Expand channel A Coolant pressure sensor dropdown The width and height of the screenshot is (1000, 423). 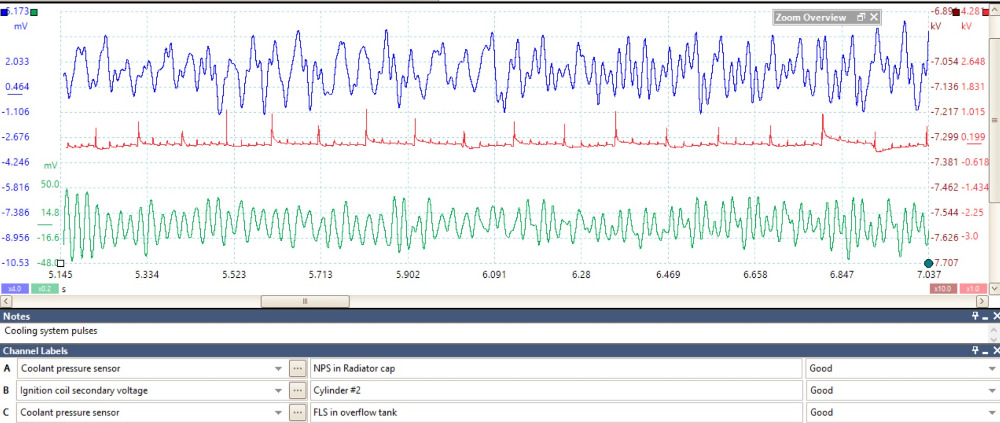277,367
